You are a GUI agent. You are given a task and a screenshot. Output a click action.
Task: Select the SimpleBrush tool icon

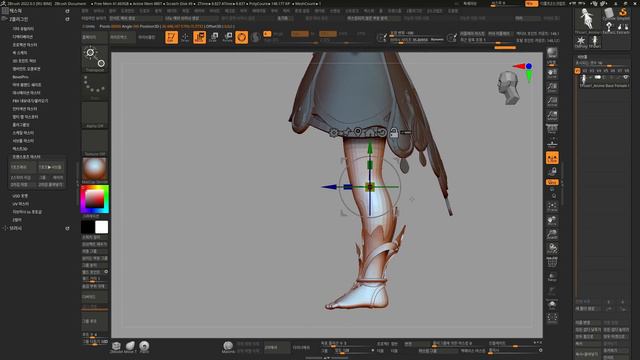(623, 15)
